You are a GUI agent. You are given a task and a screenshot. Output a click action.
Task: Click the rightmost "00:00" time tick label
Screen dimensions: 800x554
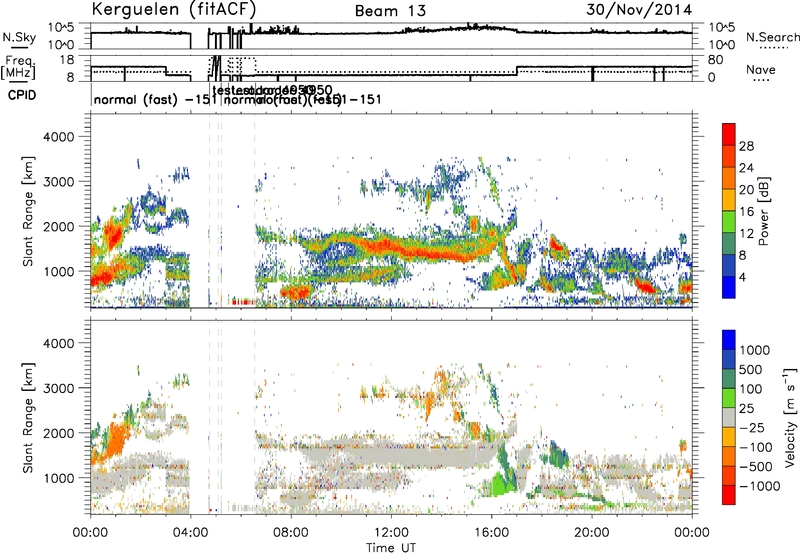tap(692, 533)
